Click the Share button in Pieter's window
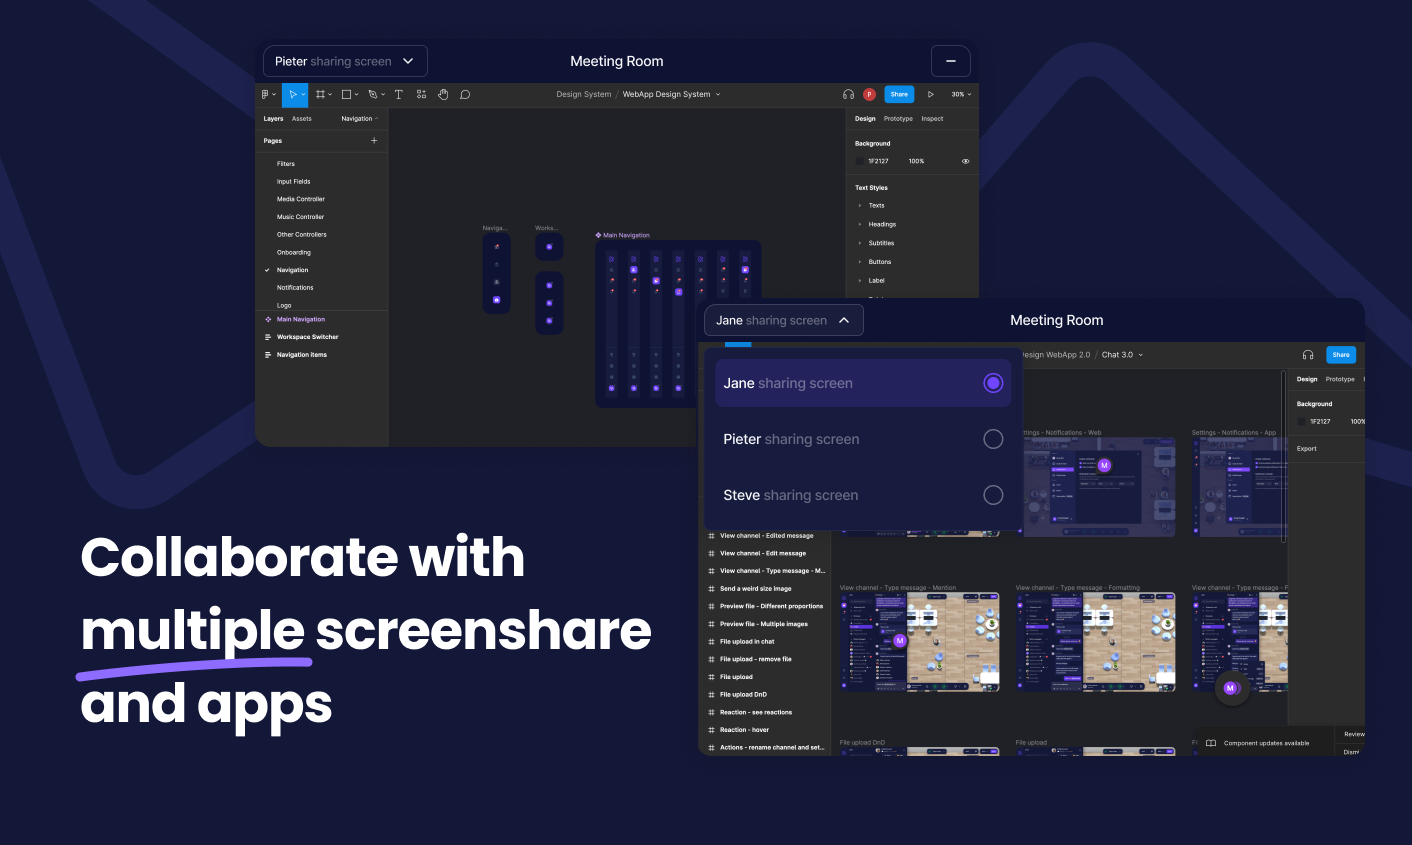1412x845 pixels. tap(899, 95)
